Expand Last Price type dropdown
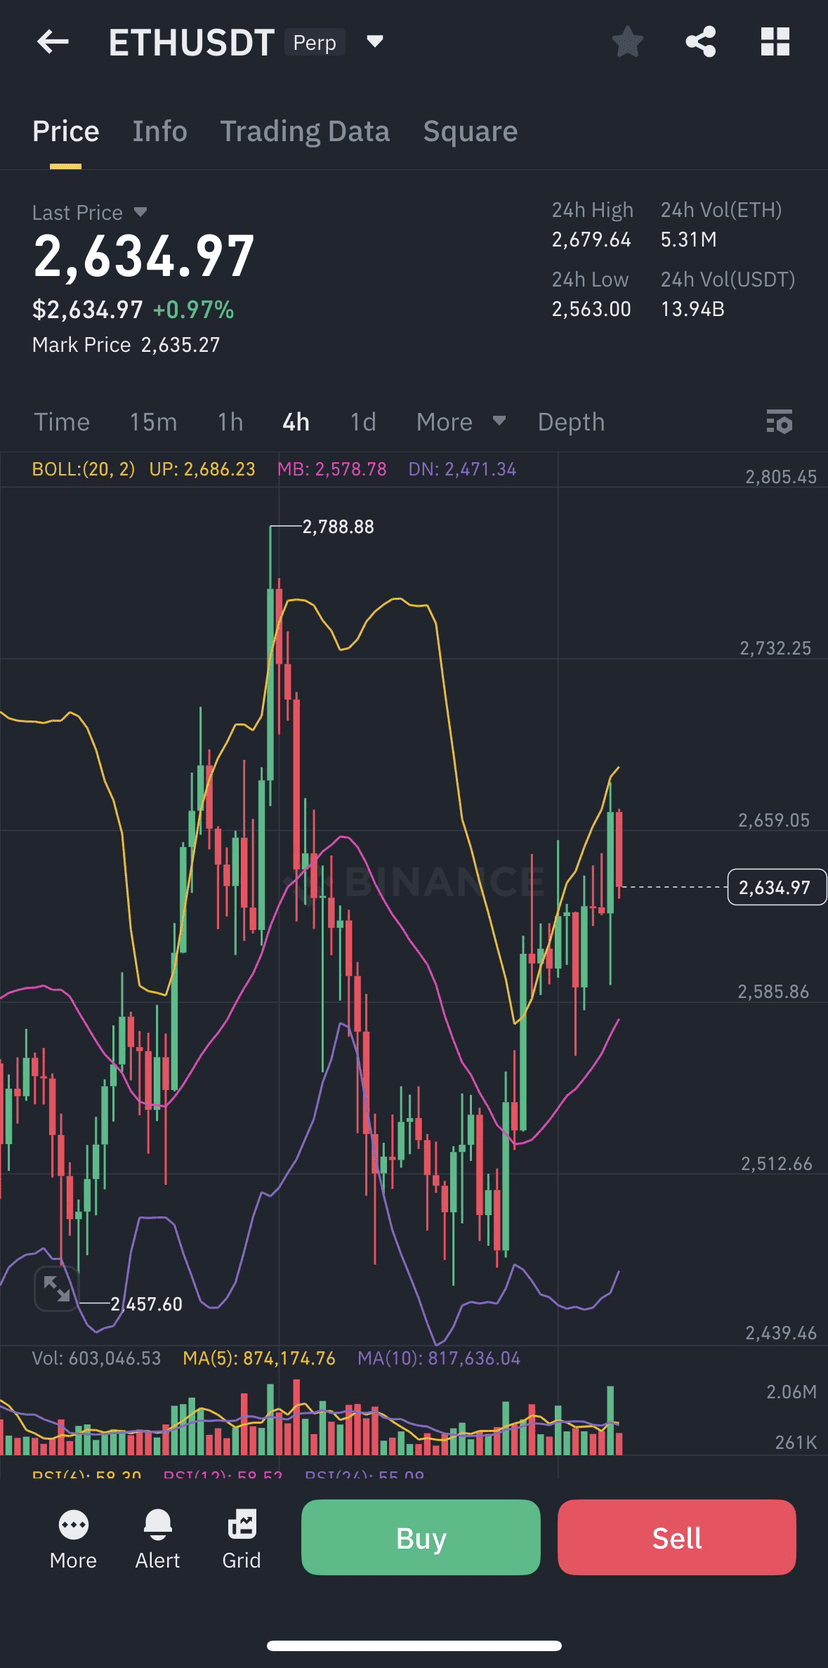The height and width of the screenshot is (1668, 828). coord(140,212)
